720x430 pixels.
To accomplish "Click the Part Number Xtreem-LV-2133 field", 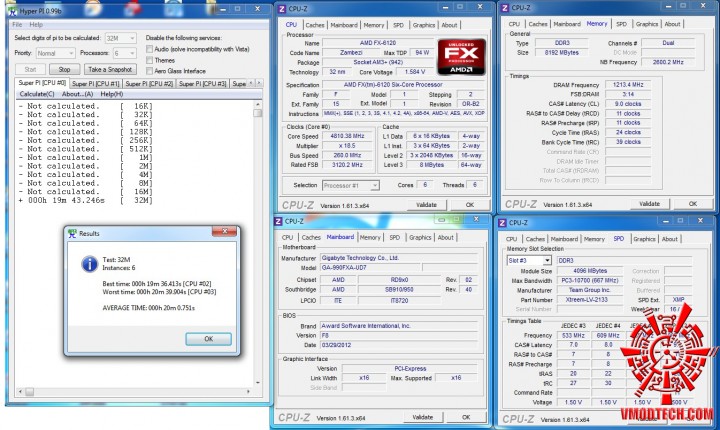I will (x=590, y=300).
